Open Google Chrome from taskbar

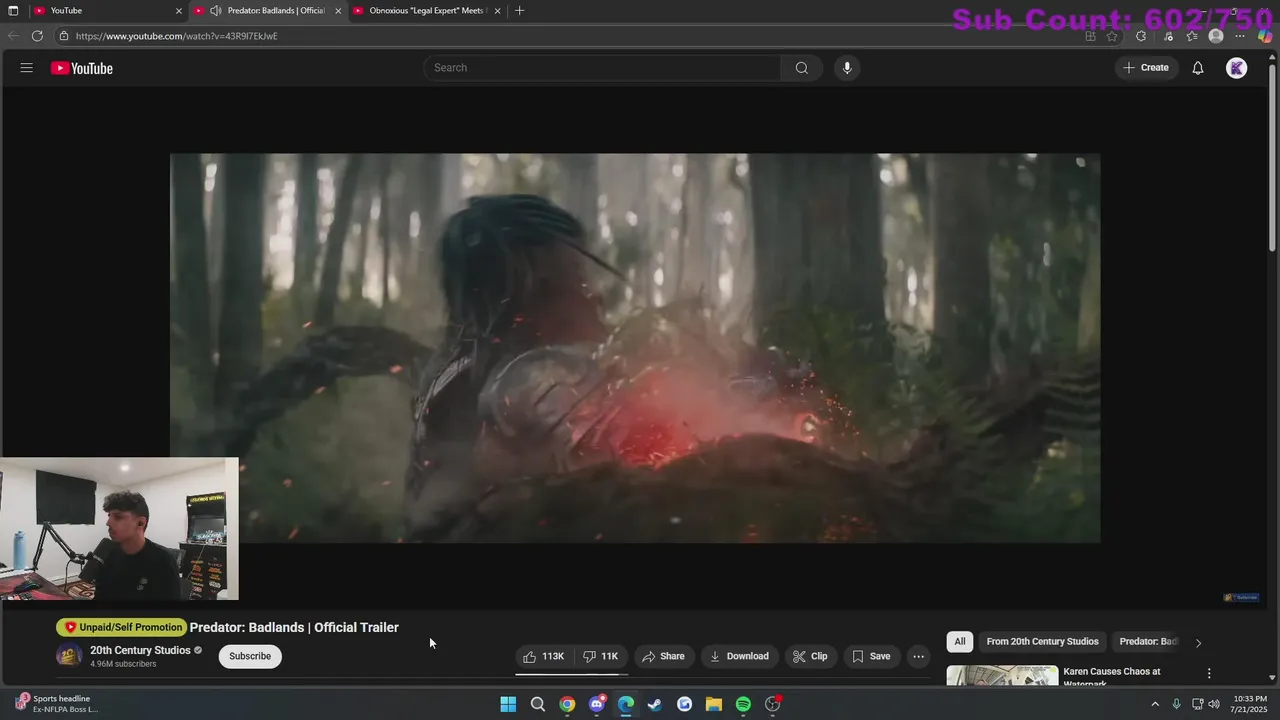(x=567, y=704)
